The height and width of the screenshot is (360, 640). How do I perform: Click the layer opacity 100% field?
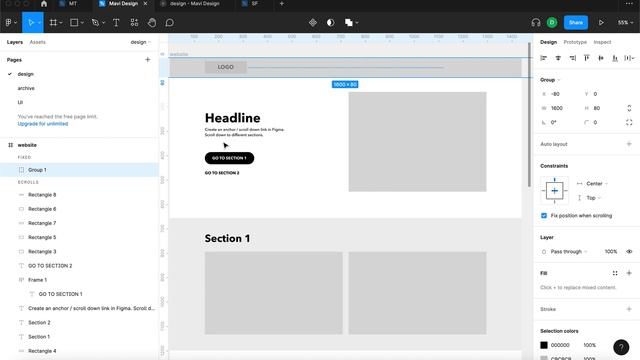click(x=611, y=251)
